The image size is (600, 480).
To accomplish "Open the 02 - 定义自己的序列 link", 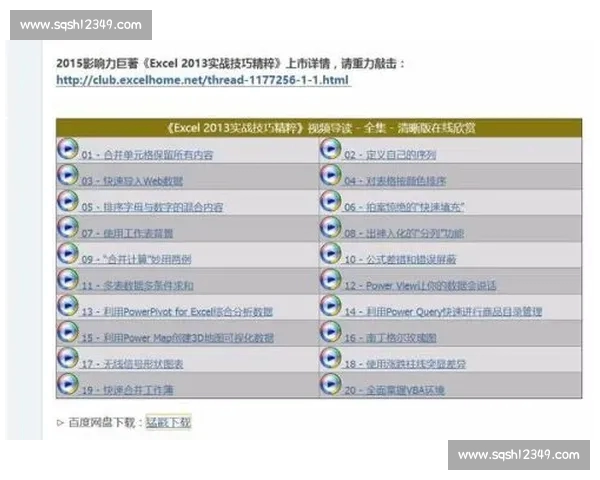I will (x=390, y=155).
